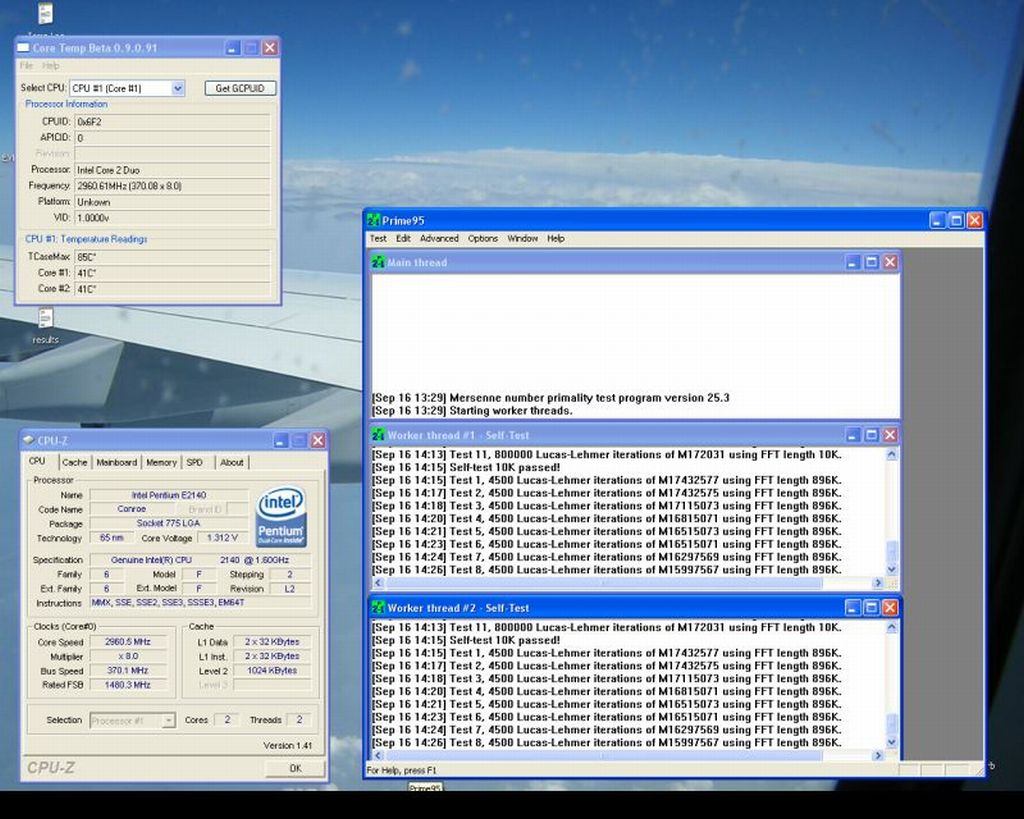The image size is (1024, 819).
Task: Minimize the Main thread child window
Action: tap(852, 263)
